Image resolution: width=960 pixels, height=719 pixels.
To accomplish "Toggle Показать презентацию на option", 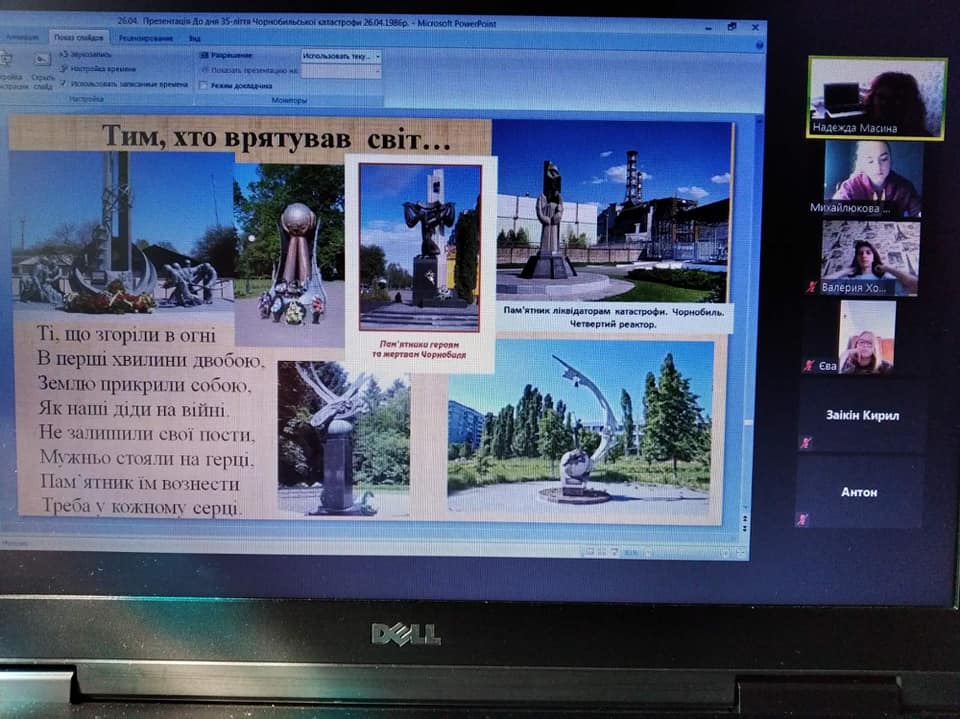I will [x=204, y=70].
